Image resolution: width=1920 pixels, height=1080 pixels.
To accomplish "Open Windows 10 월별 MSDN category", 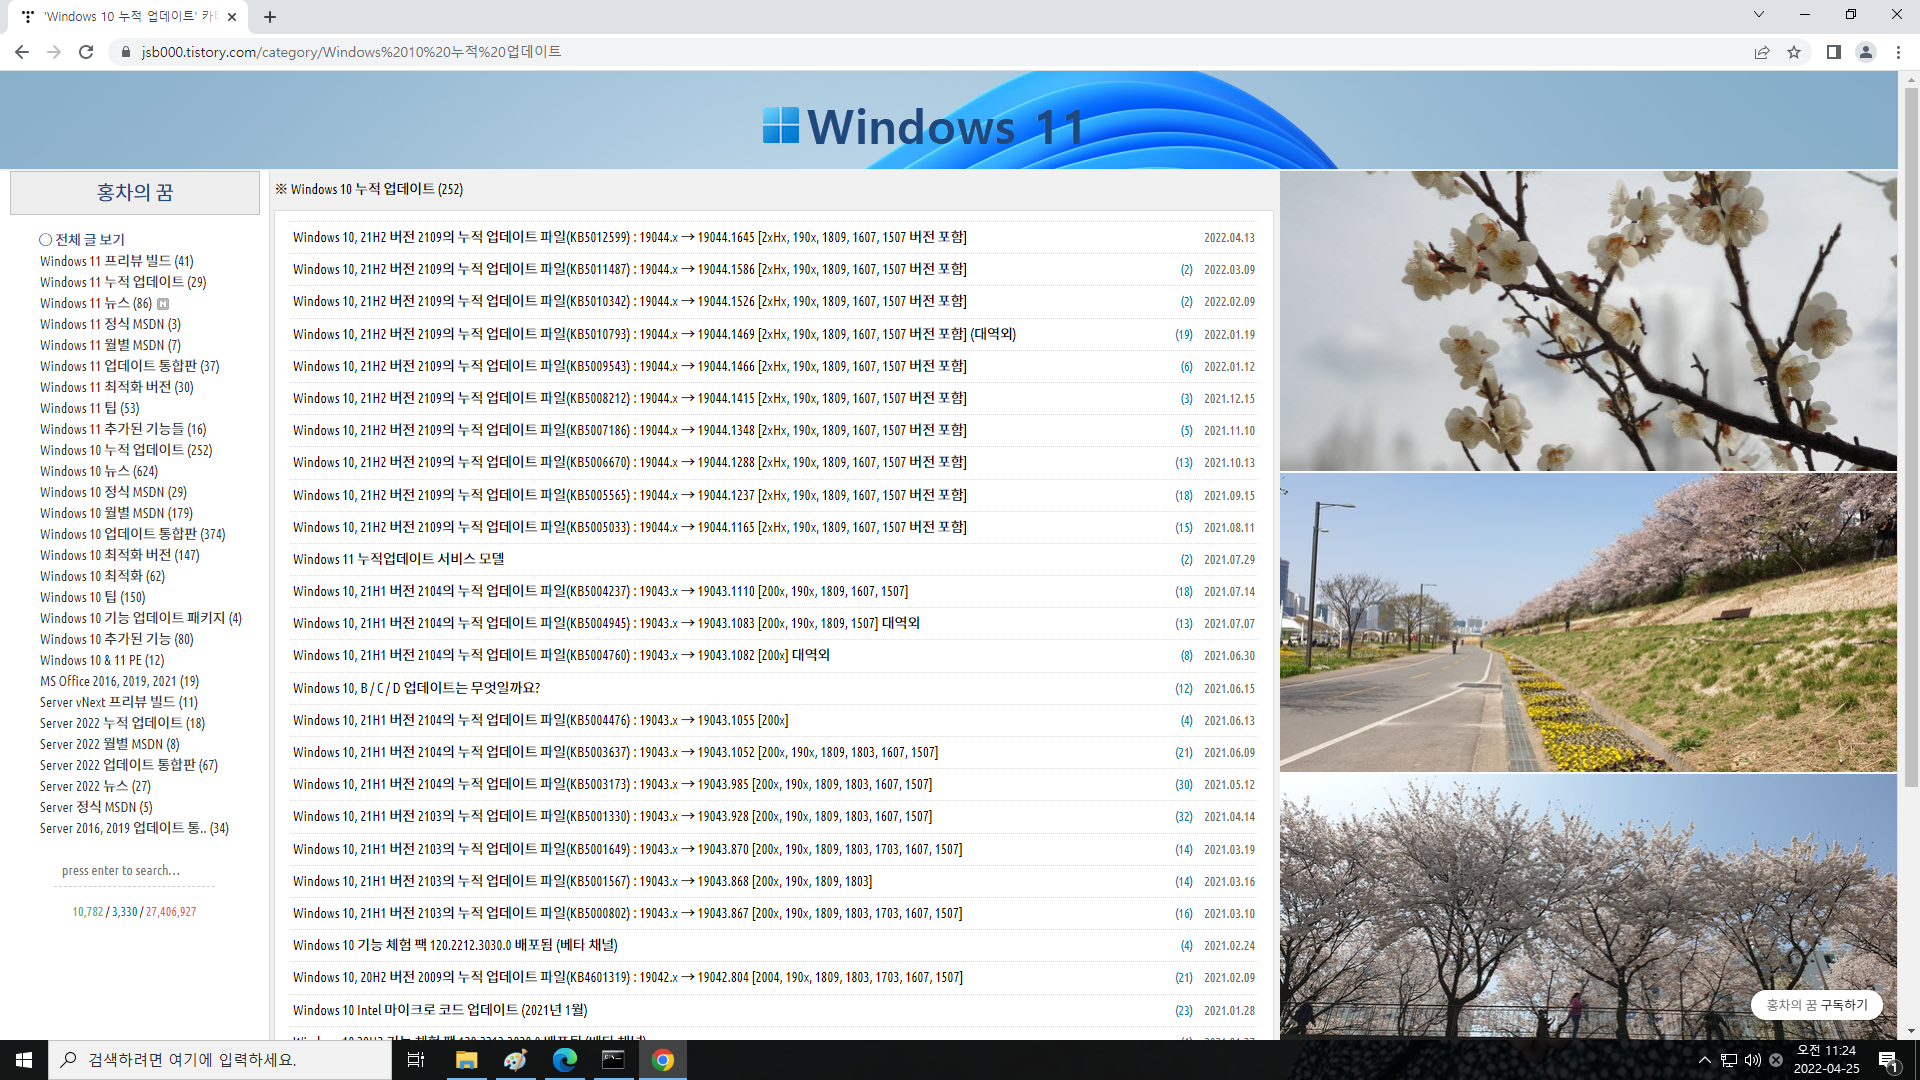I will (x=116, y=513).
